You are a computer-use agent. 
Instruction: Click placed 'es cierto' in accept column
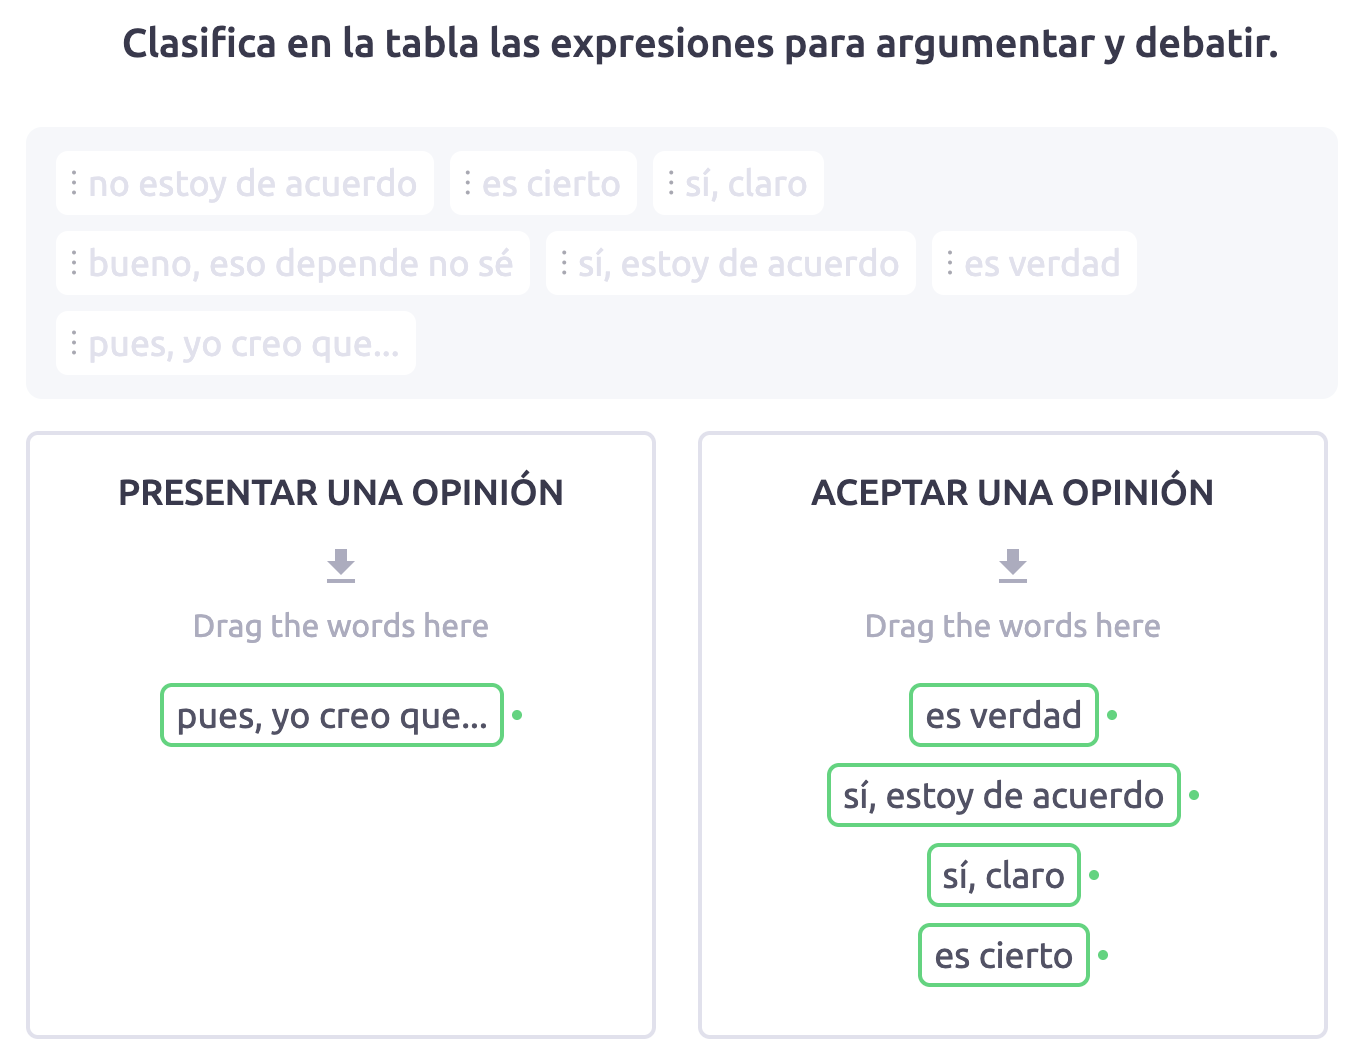pyautogui.click(x=1004, y=955)
